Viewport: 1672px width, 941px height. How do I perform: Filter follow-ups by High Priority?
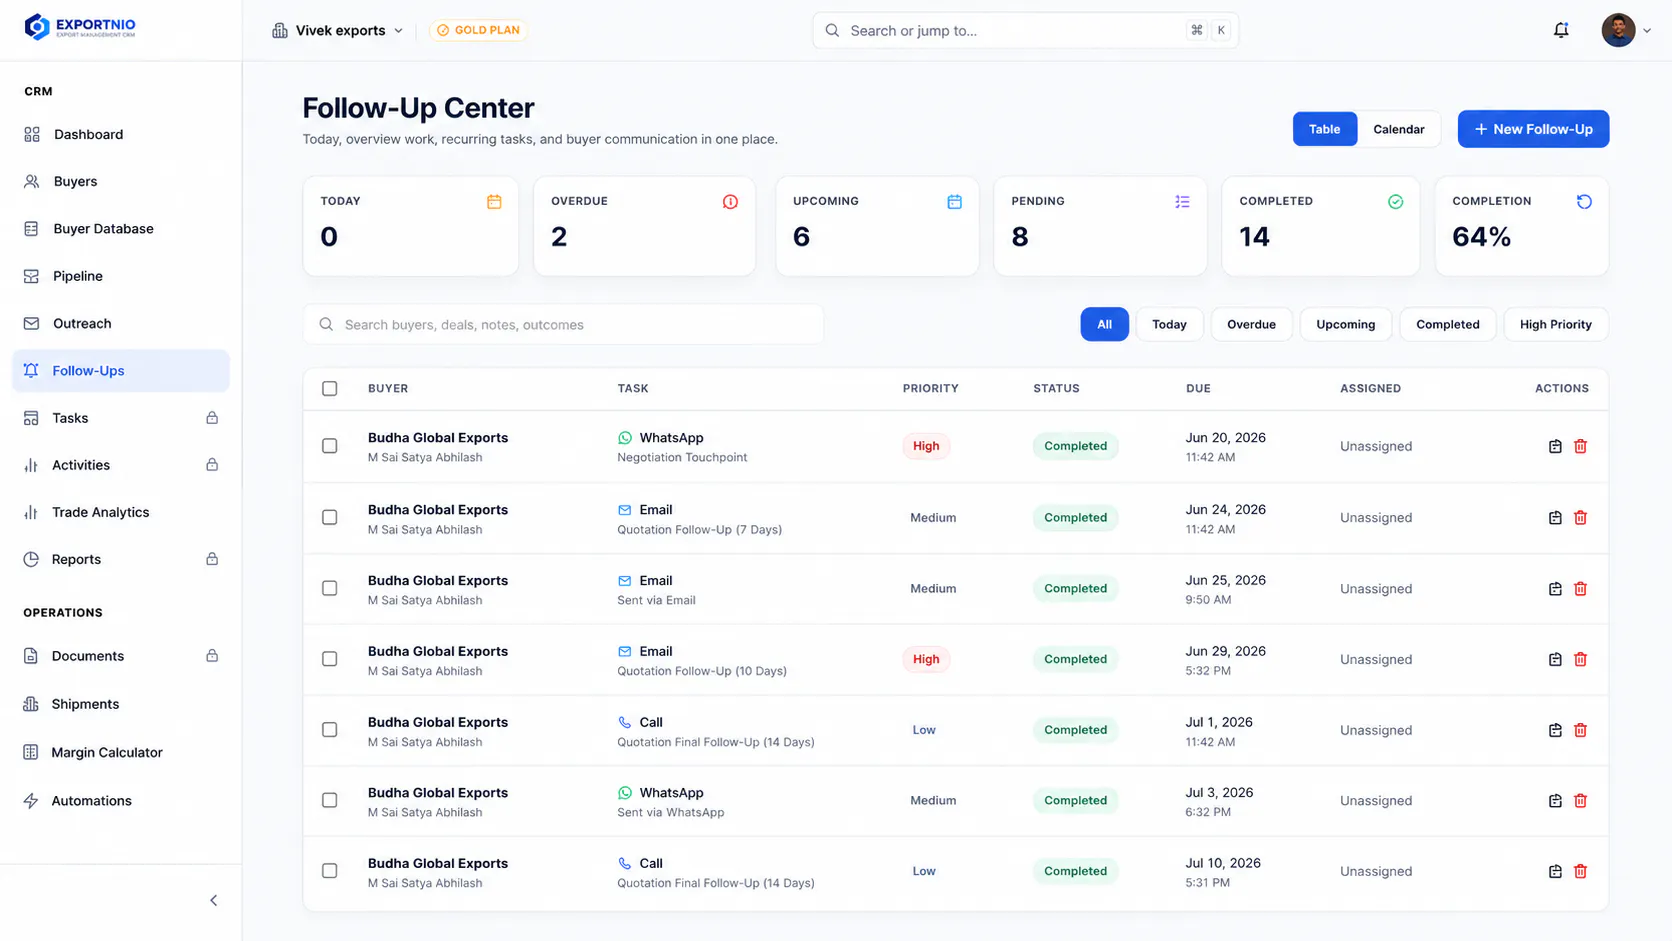(x=1555, y=324)
